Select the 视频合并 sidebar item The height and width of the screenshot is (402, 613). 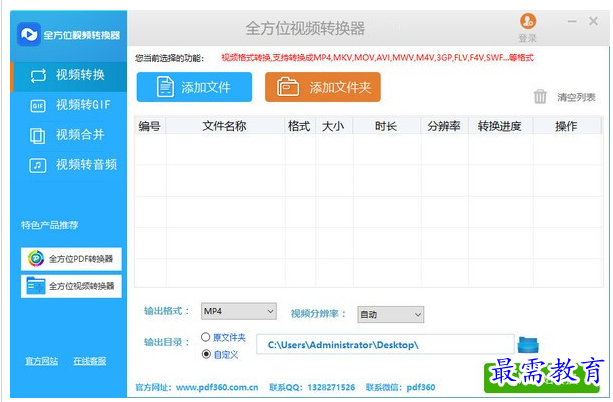69,135
